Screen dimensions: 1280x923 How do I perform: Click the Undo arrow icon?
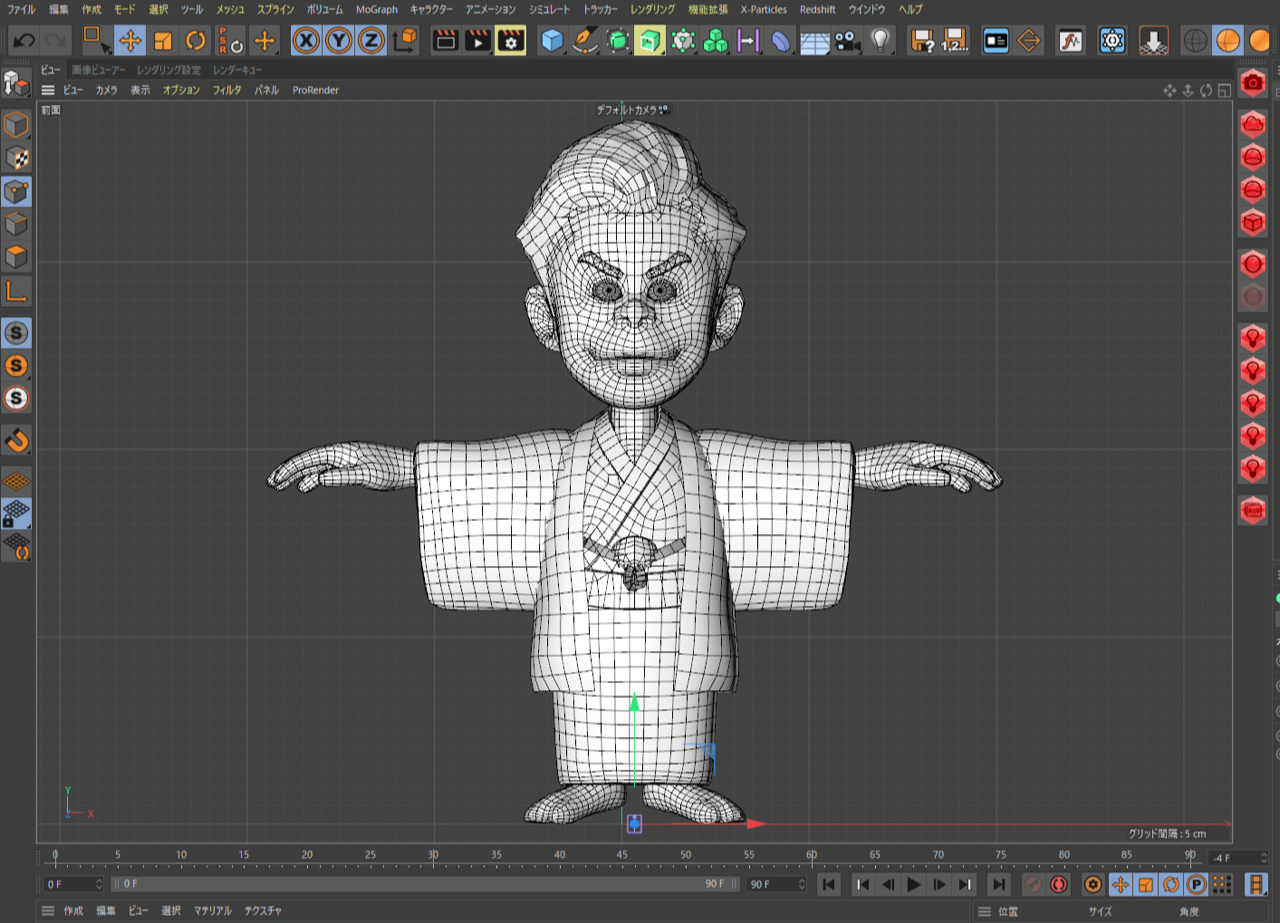point(24,41)
